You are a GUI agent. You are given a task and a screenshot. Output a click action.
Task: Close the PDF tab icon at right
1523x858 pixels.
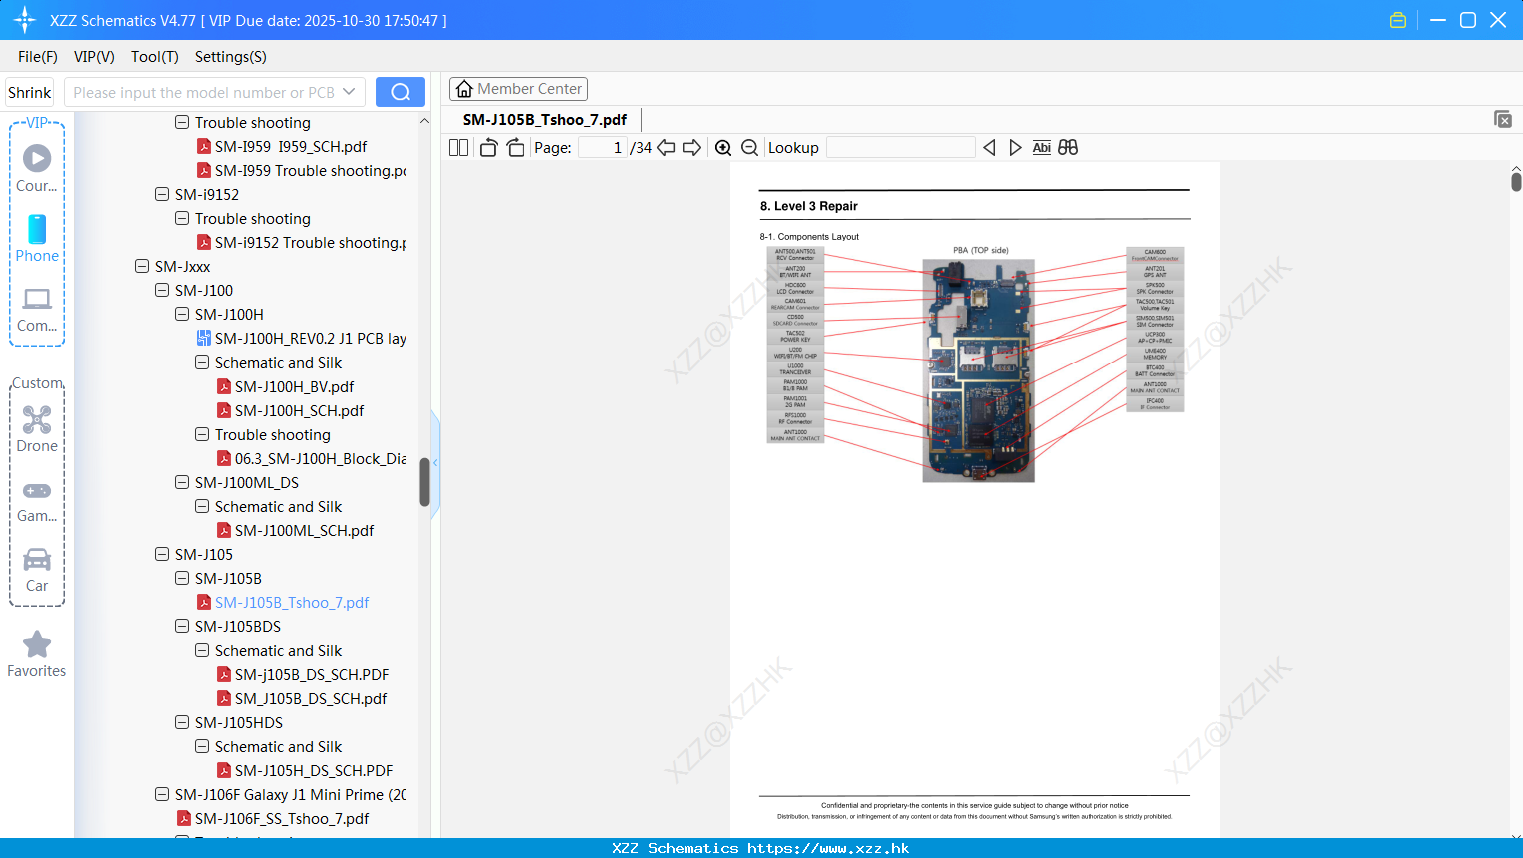pyautogui.click(x=1503, y=119)
